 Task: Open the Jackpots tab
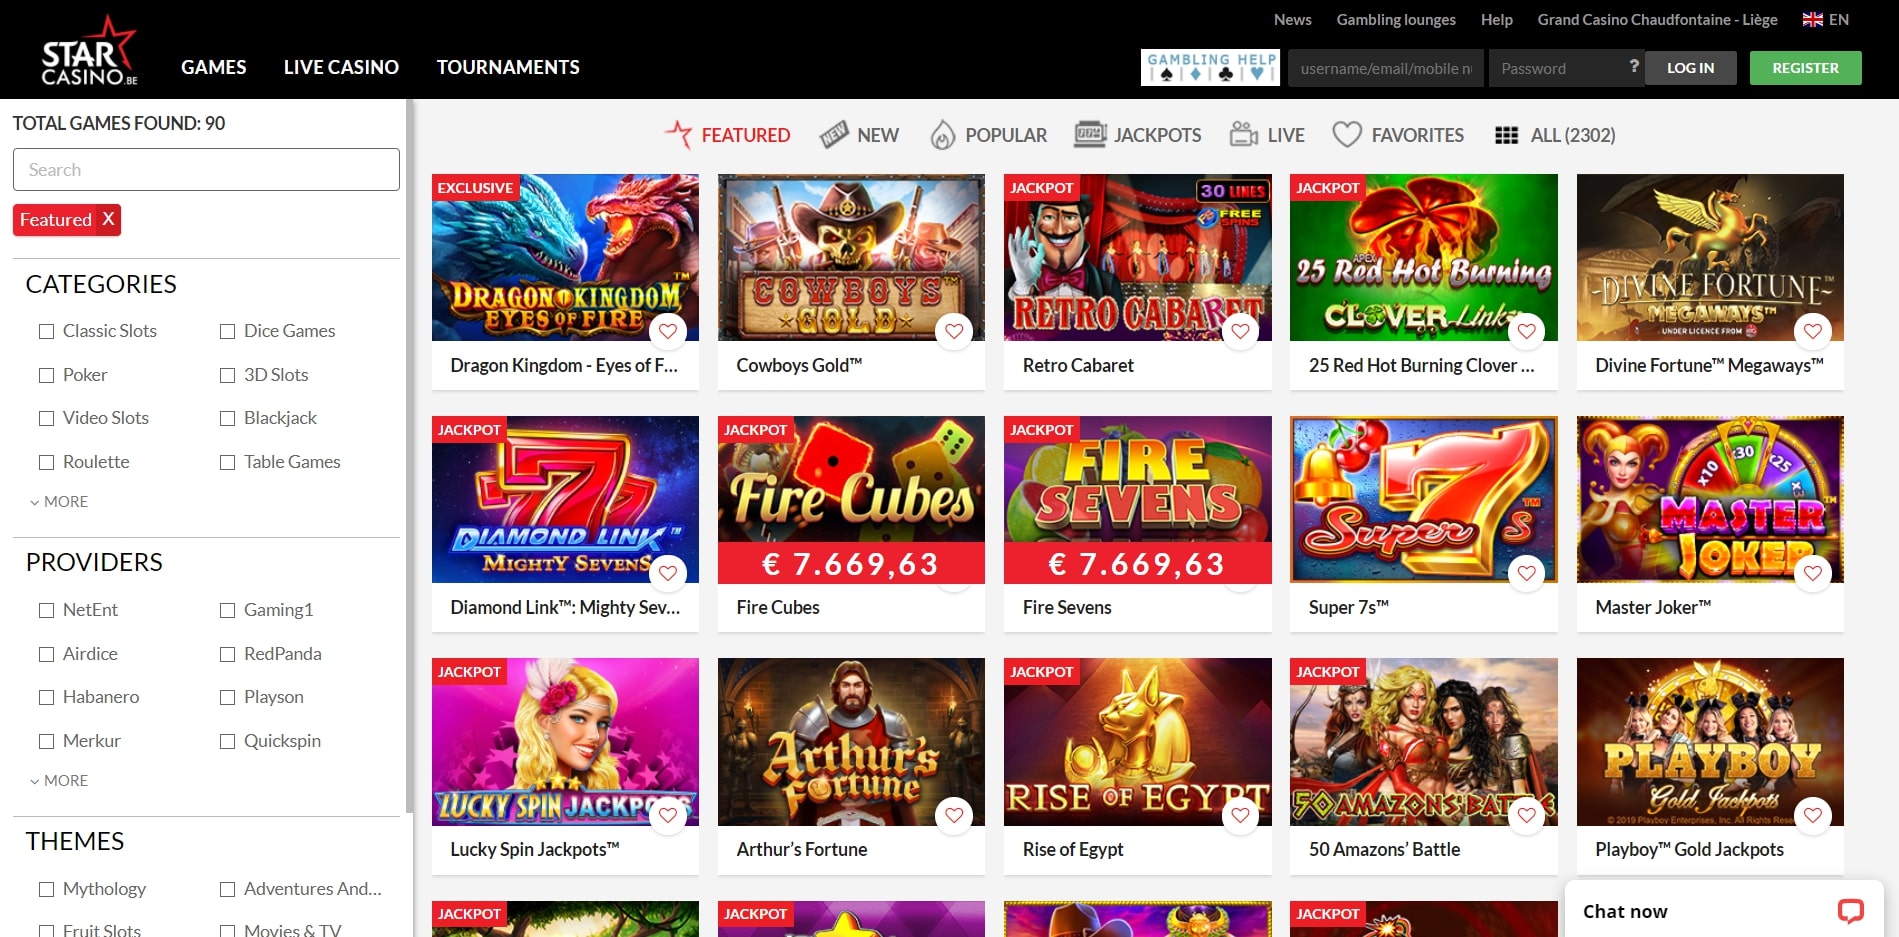click(1138, 135)
